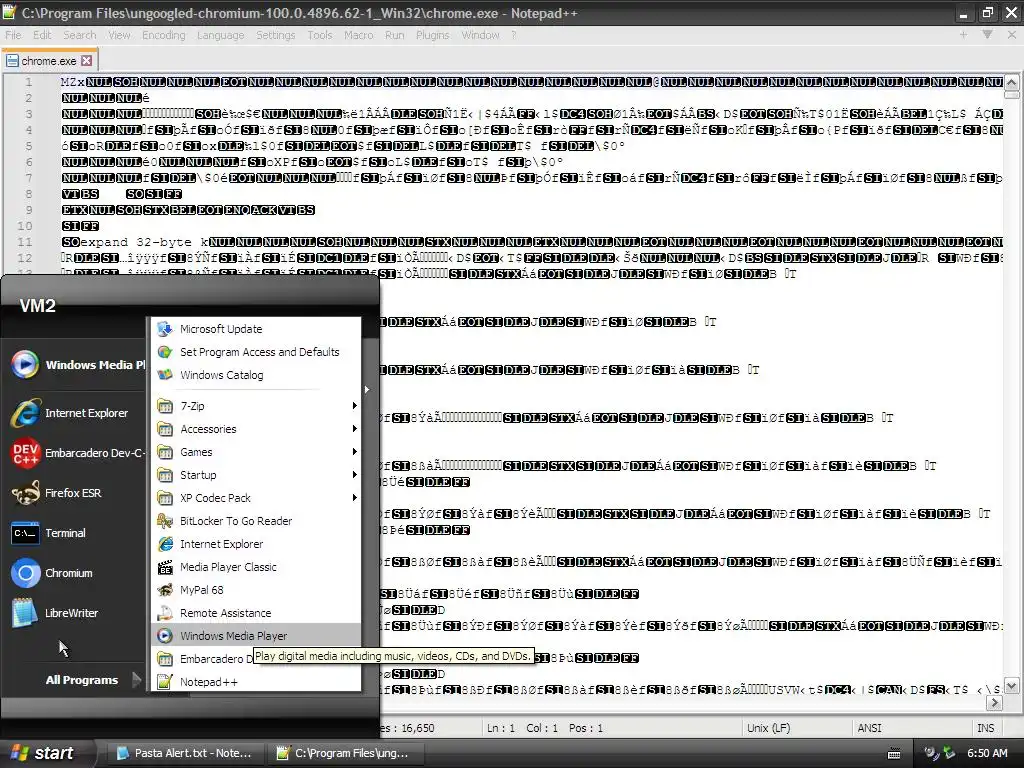Open the Notepad++ tab list dropdown arrow
This screenshot has width=1024, height=768.
tap(987, 35)
